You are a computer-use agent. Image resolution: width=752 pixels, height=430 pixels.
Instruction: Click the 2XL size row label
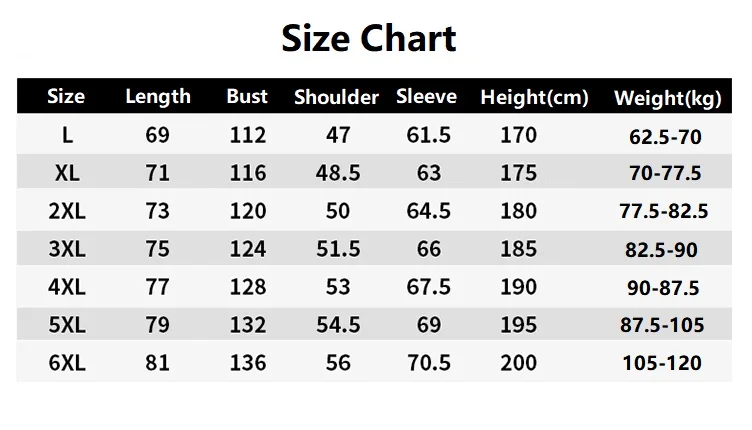pyautogui.click(x=67, y=211)
